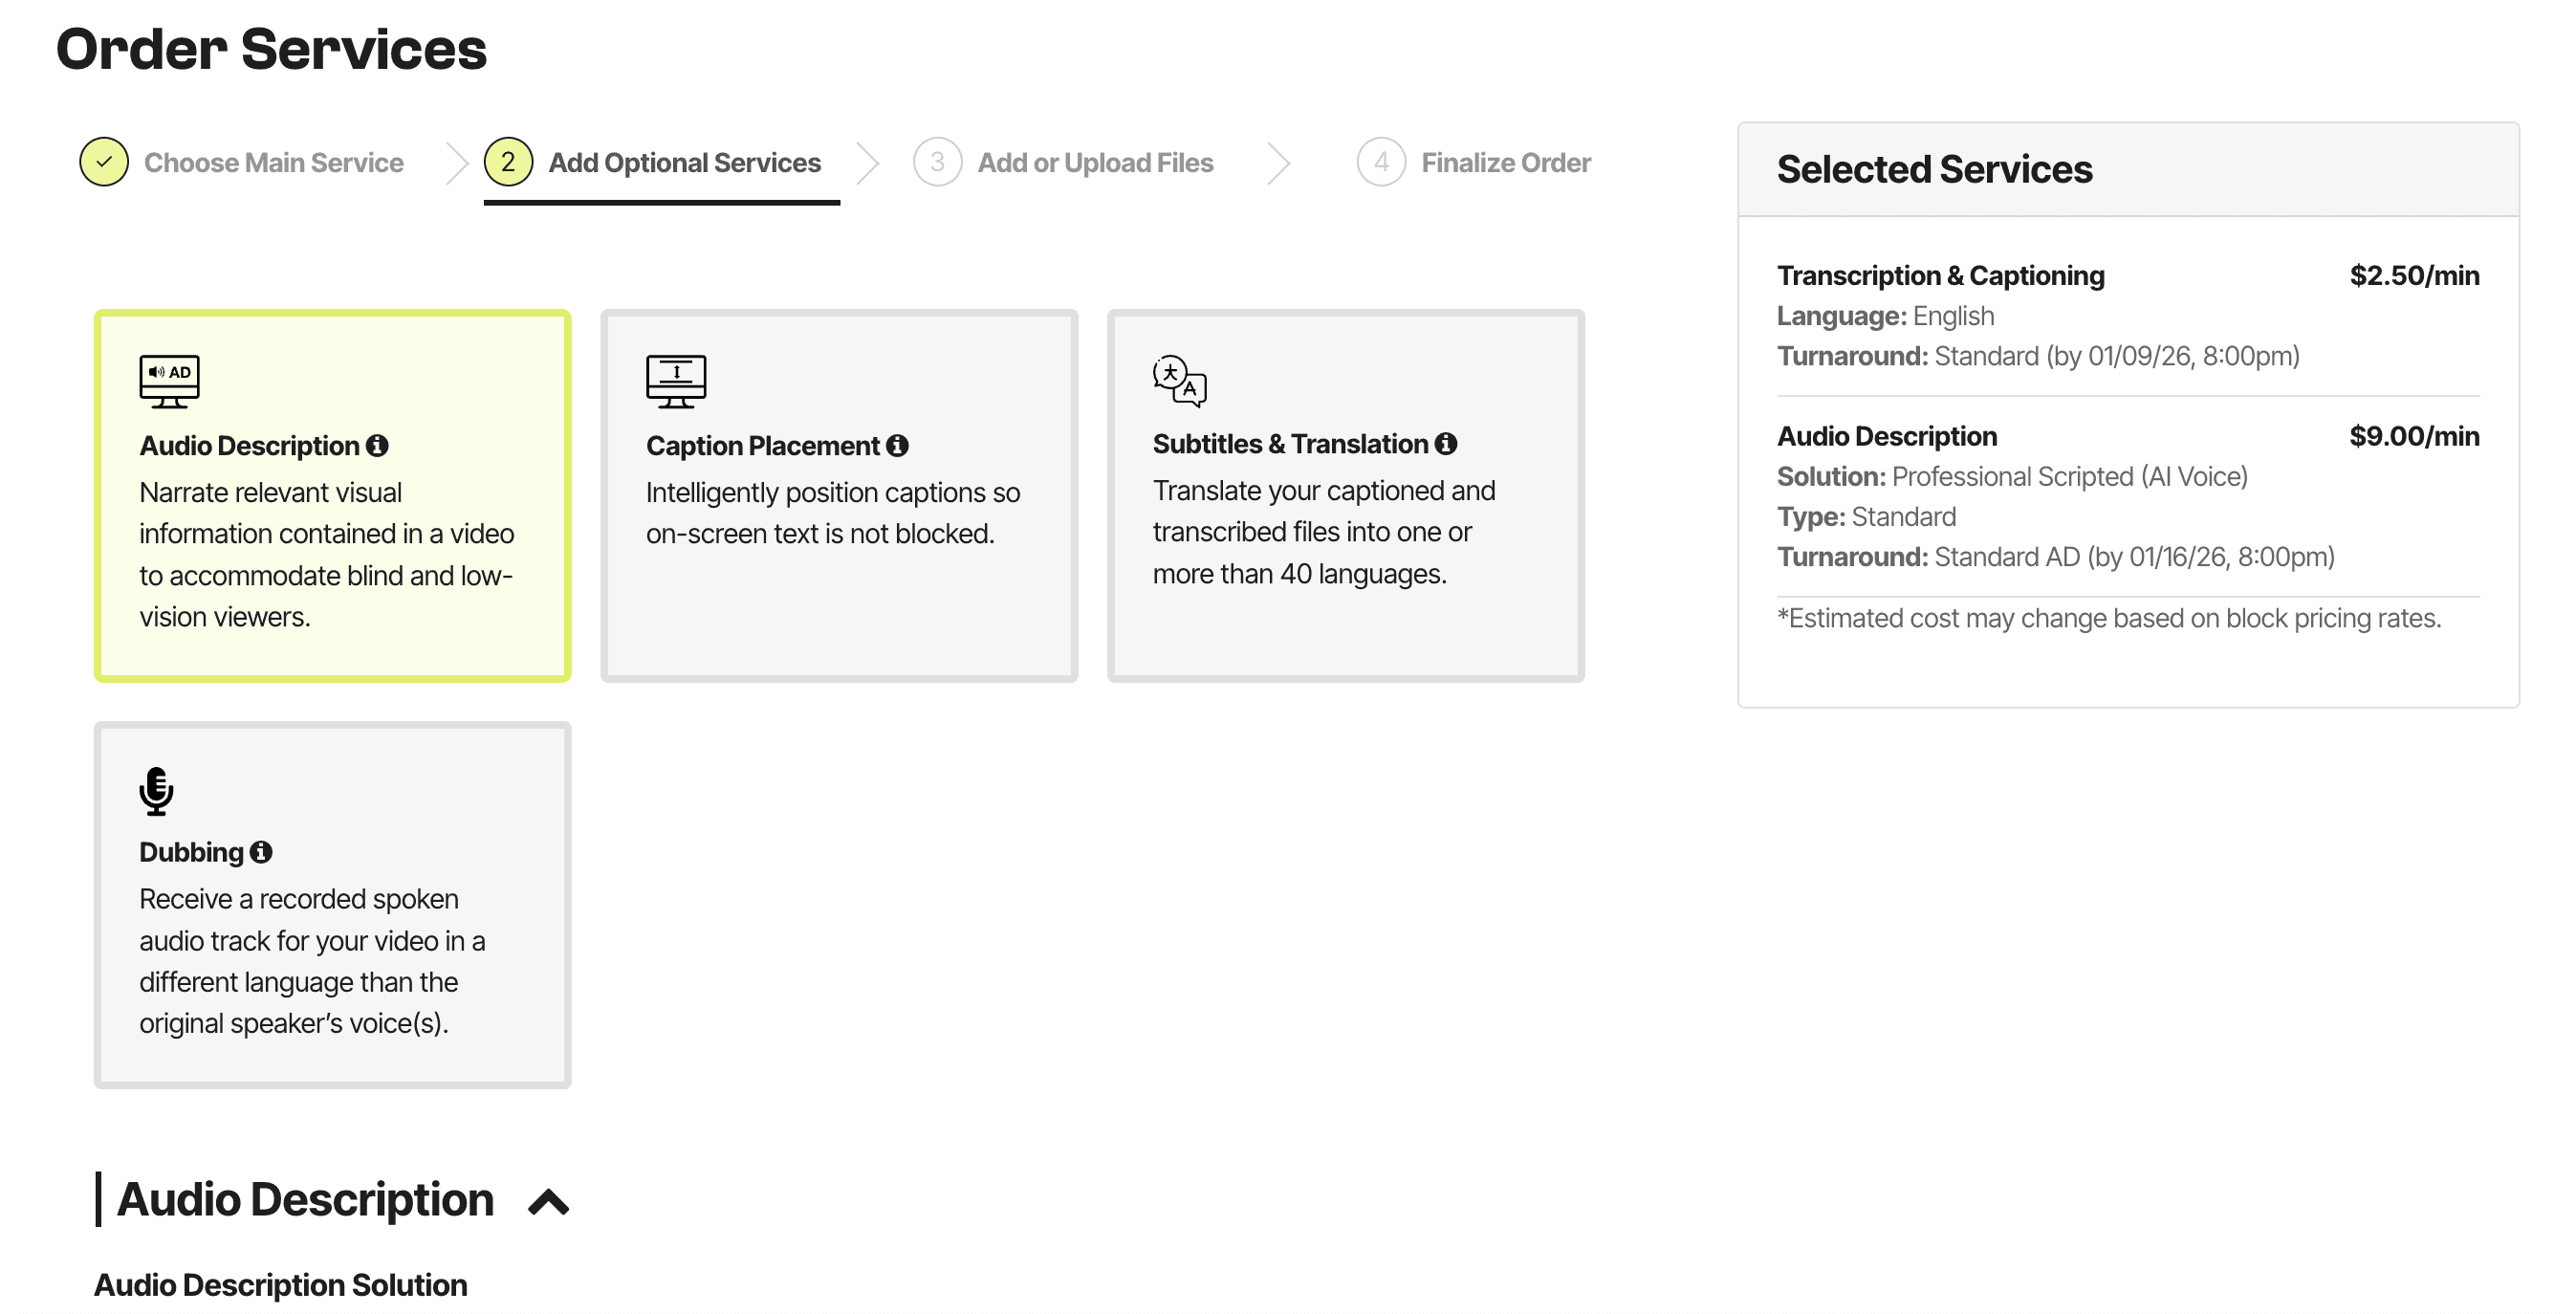Select the Subtitles & Translation service card
The image size is (2576, 1314).
tap(1346, 496)
